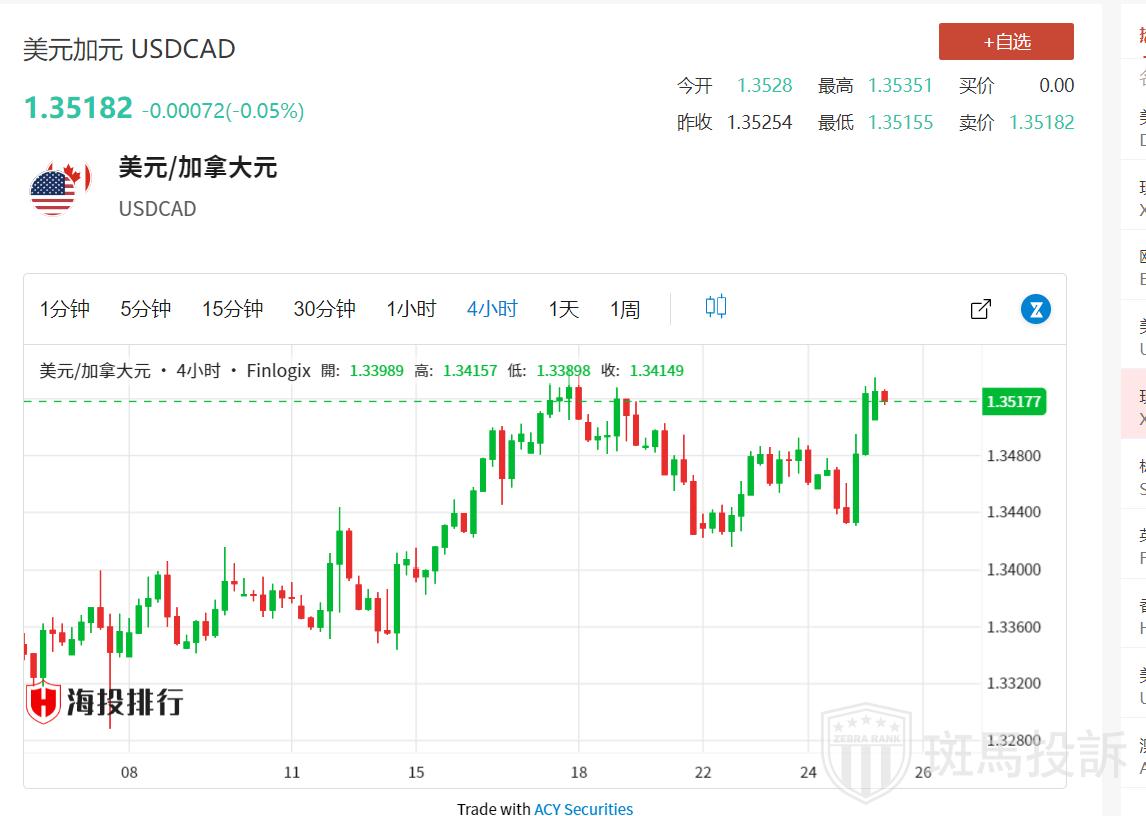Image resolution: width=1146 pixels, height=816 pixels.
Task: Click the green 1.35177 price label
Action: (1013, 402)
